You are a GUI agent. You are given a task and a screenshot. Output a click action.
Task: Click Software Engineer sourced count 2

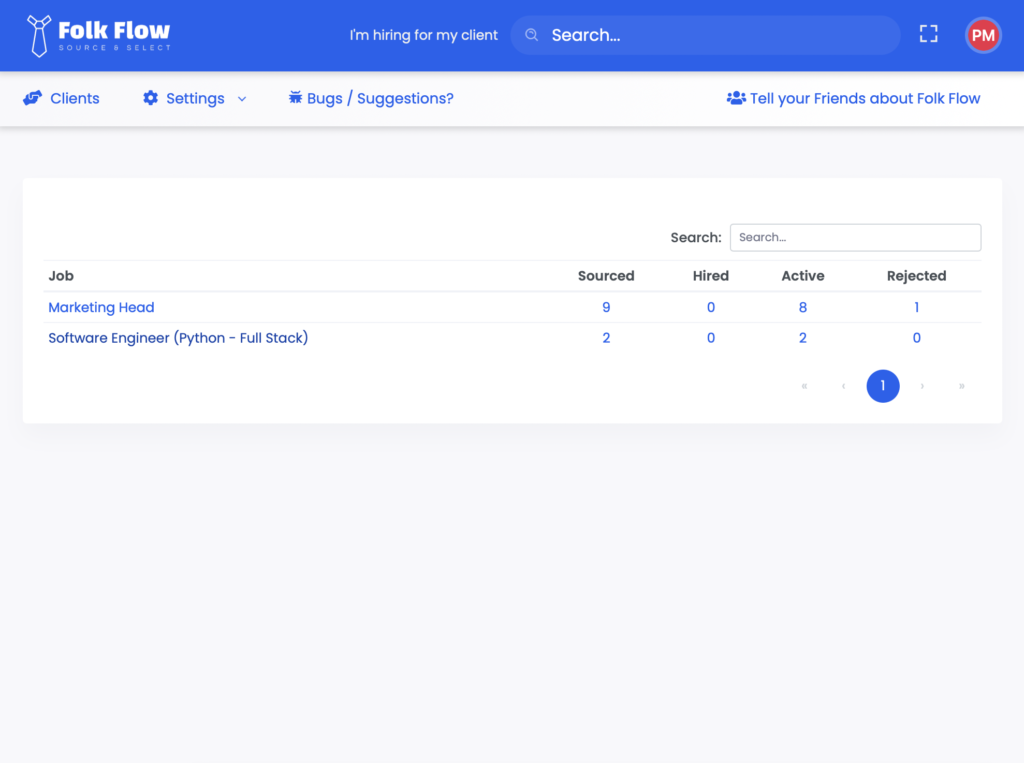click(x=606, y=338)
